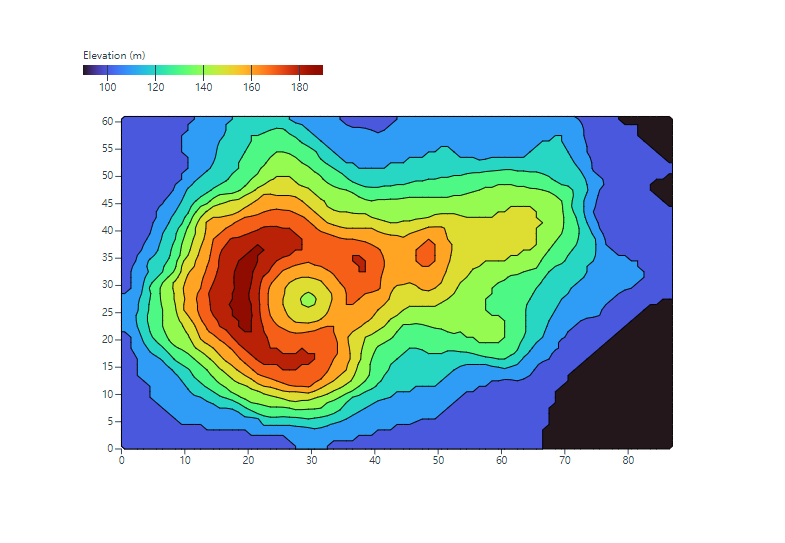Click the small green circle inside yellow ring
This screenshot has width=785, height=543.
click(x=308, y=299)
